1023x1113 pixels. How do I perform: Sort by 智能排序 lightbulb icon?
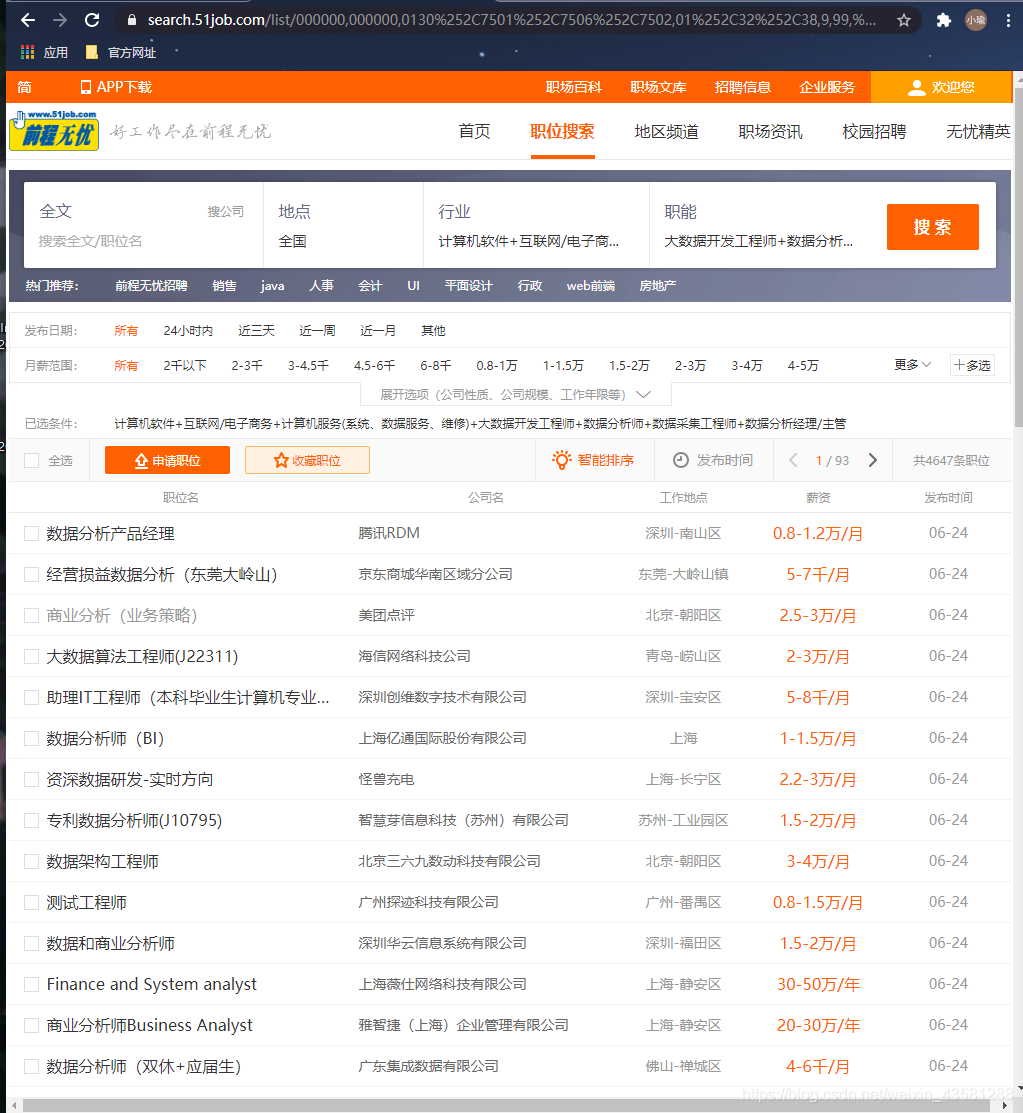[x=562, y=460]
